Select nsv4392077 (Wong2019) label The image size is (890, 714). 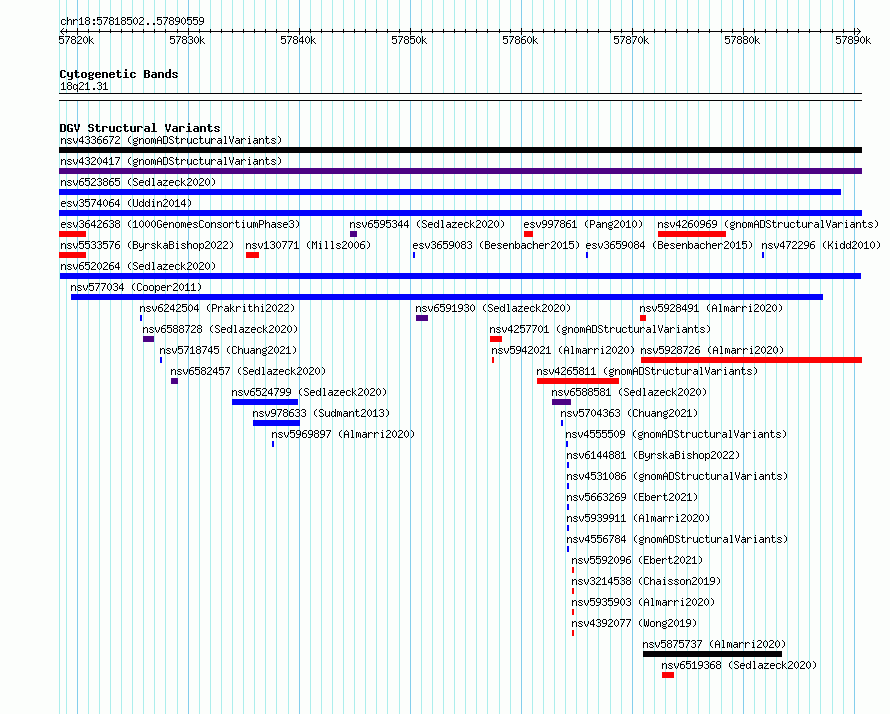click(x=634, y=623)
